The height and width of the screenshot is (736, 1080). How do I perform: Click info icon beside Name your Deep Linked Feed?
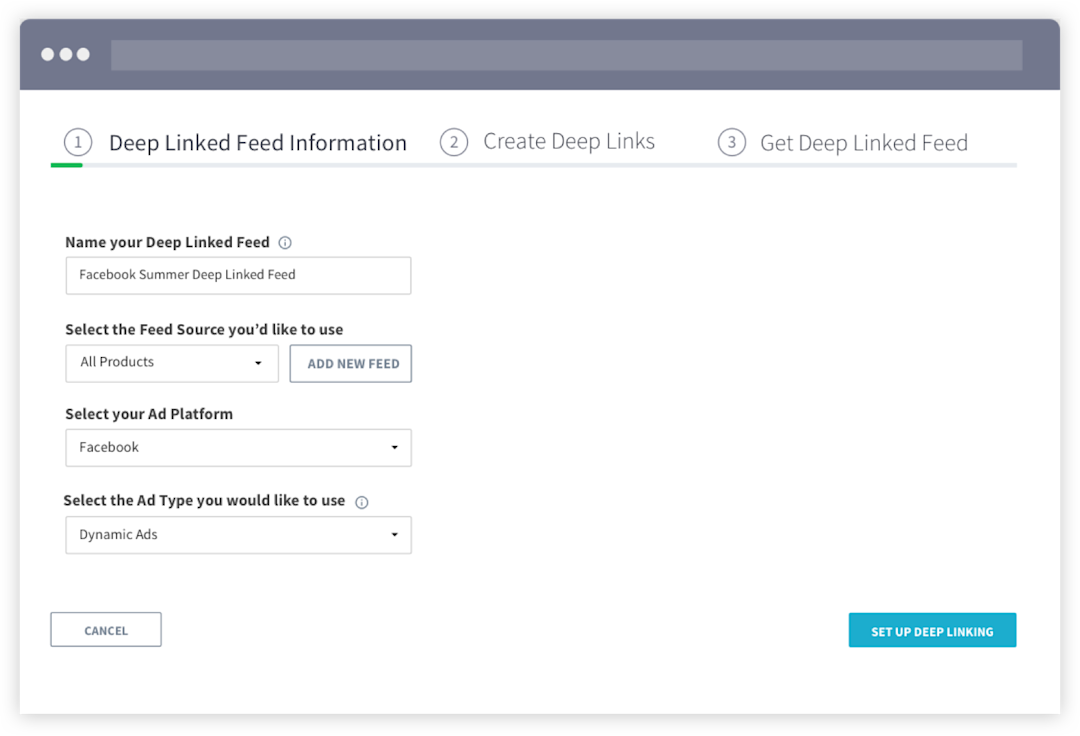[284, 242]
